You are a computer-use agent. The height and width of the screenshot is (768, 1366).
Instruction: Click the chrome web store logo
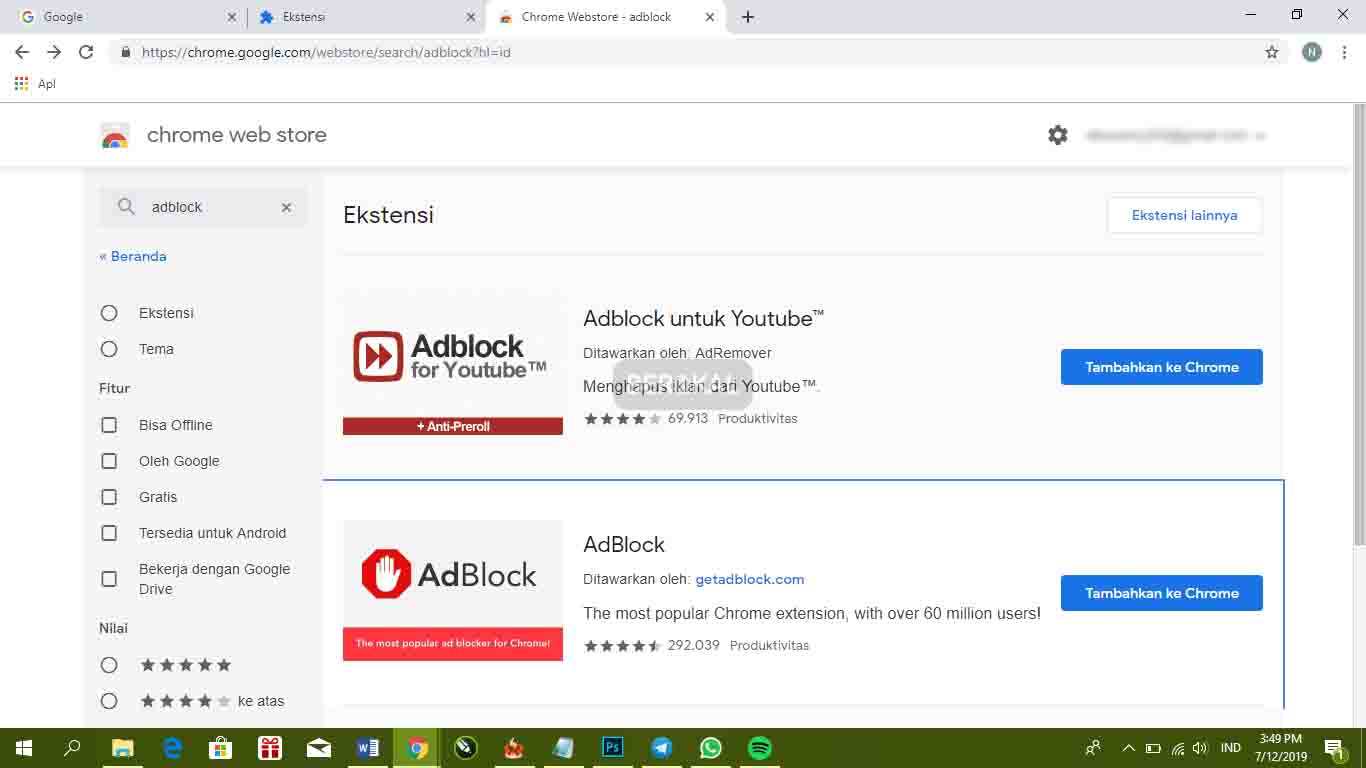pyautogui.click(x=115, y=136)
